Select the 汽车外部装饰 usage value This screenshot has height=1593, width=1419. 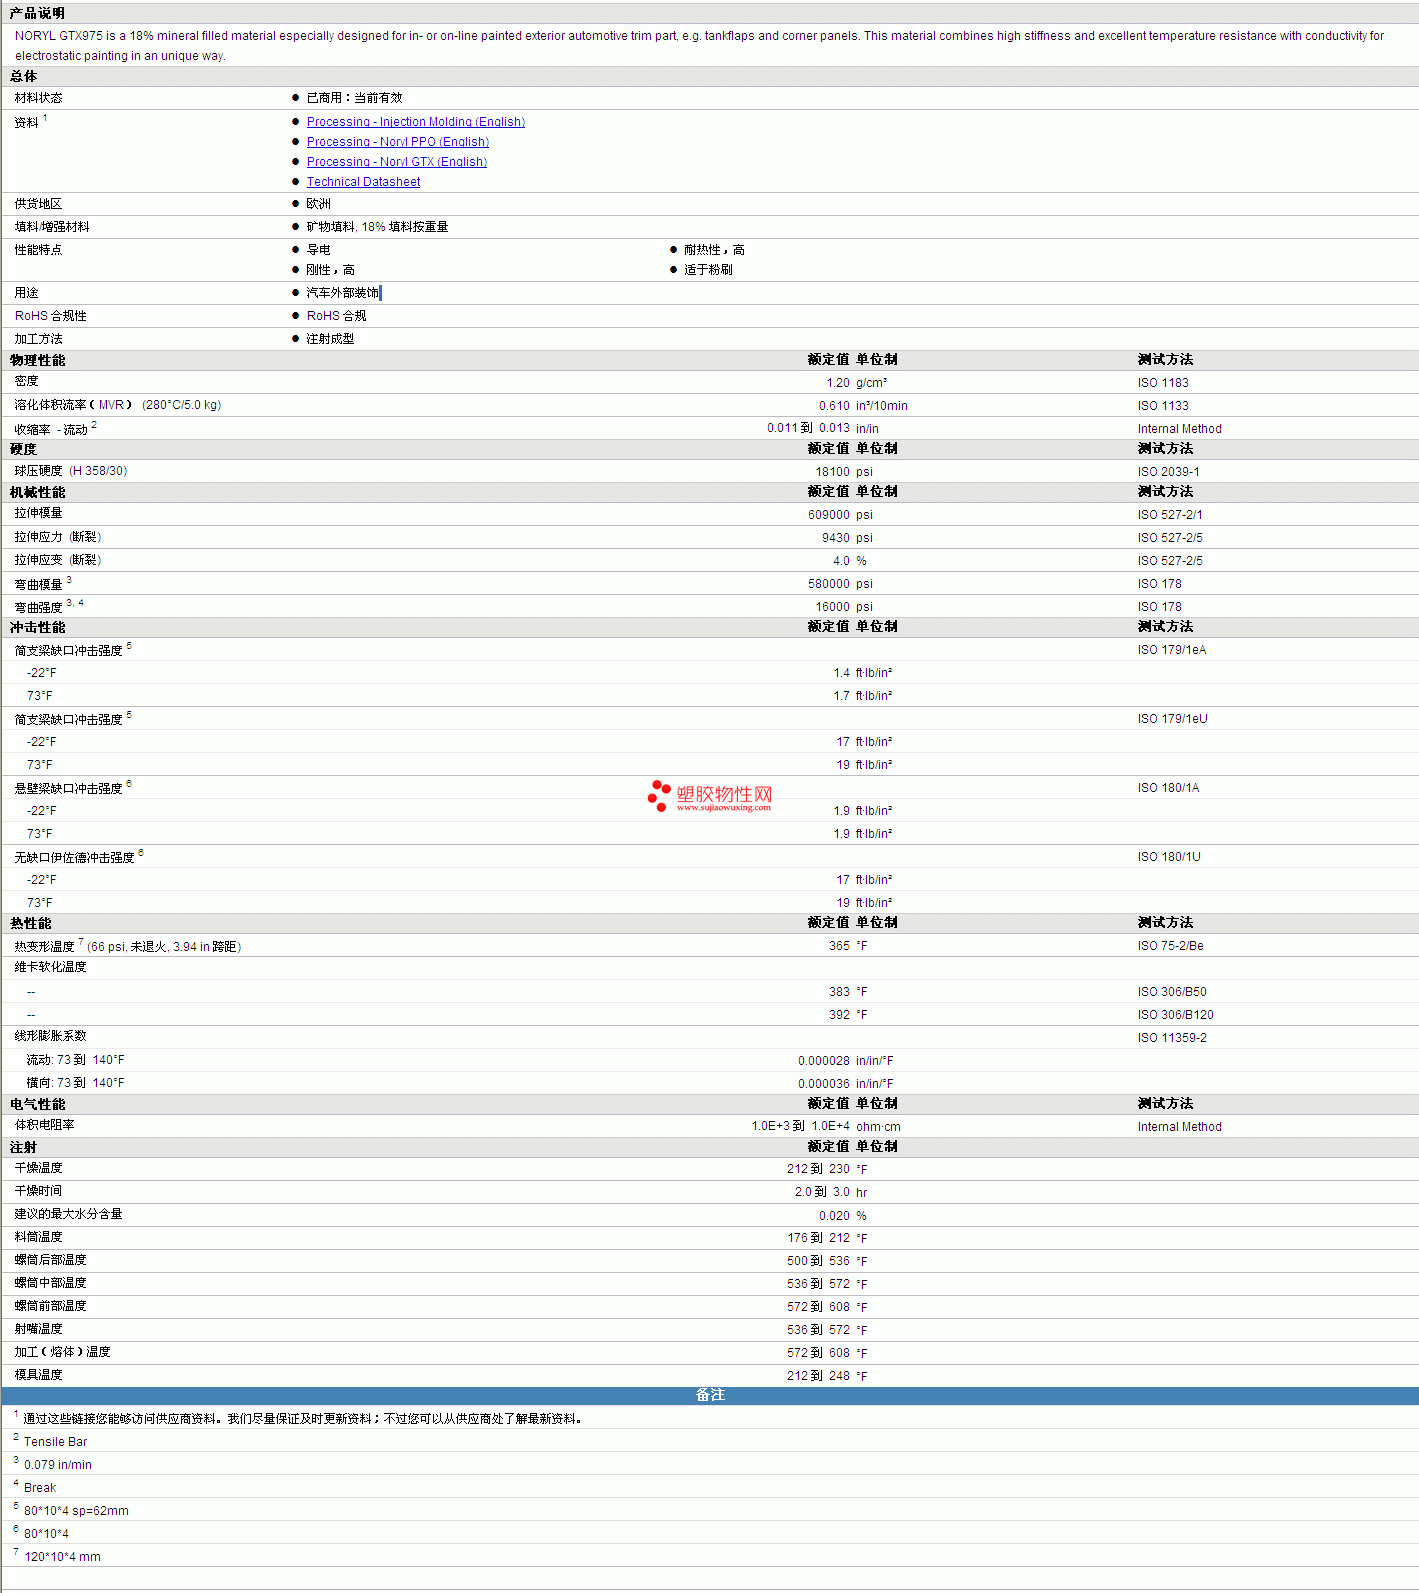[x=342, y=293]
